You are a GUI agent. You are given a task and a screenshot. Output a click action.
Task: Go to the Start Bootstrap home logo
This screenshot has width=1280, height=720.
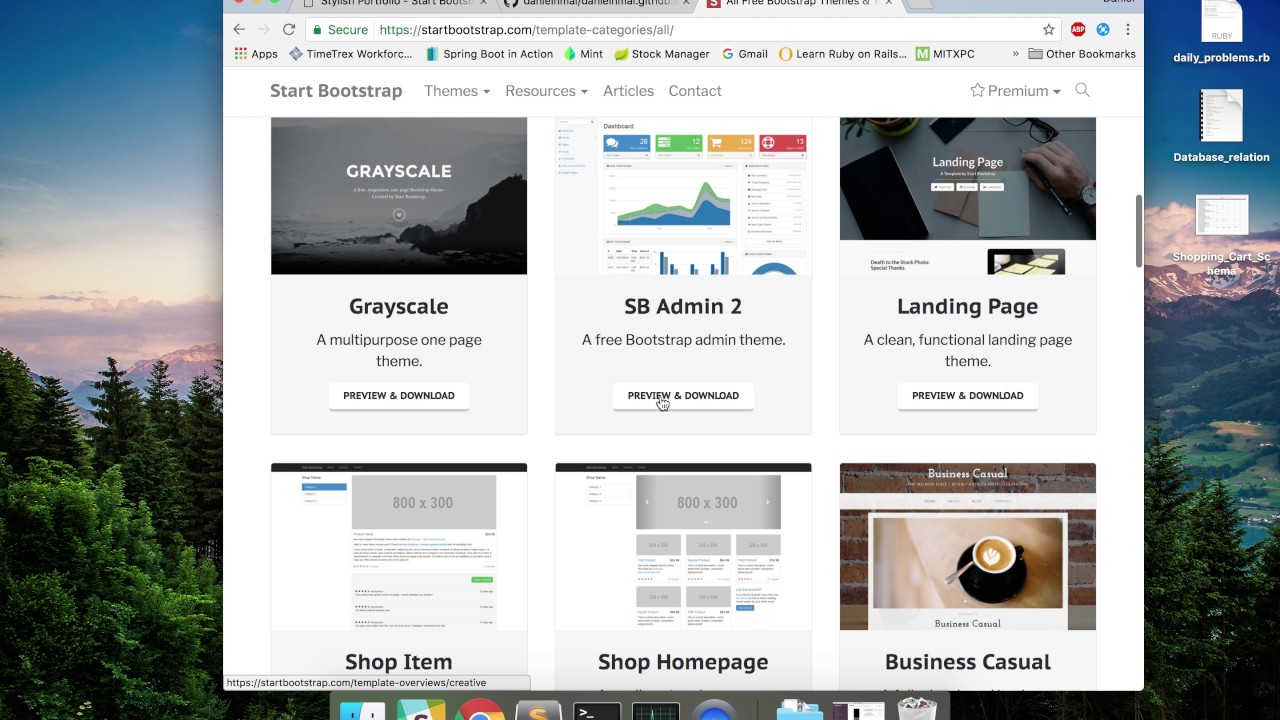coord(336,91)
